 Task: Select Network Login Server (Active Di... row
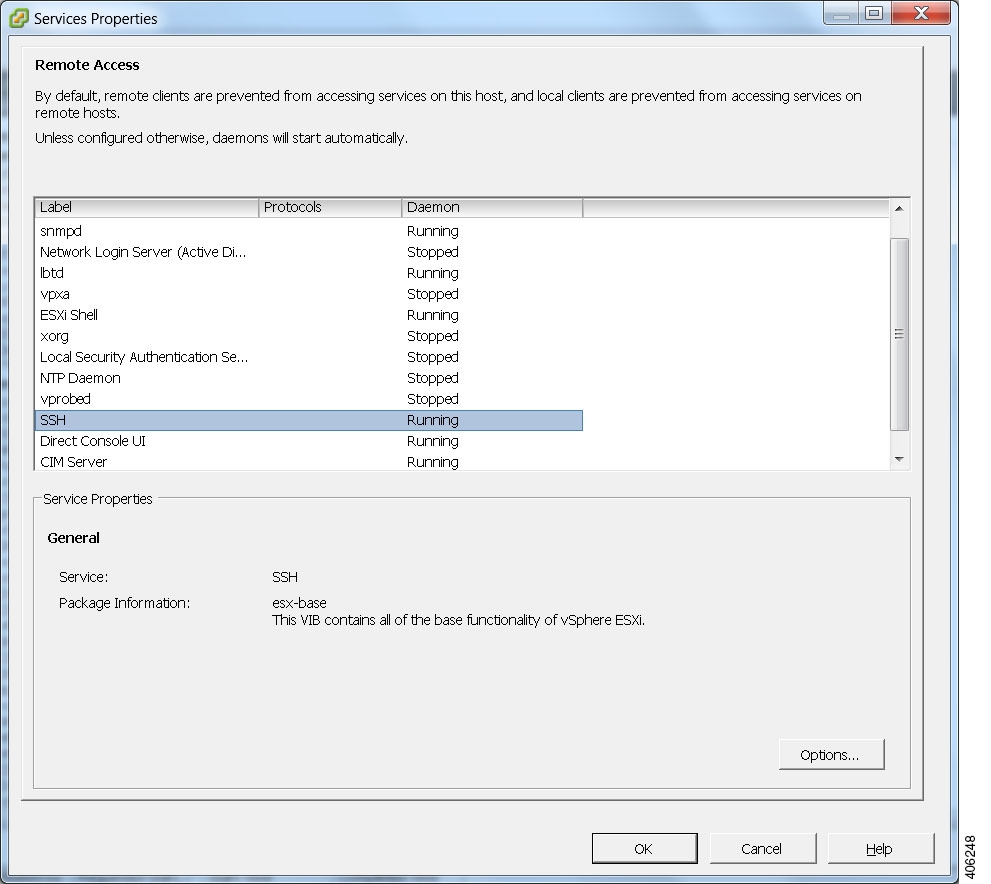(308, 252)
